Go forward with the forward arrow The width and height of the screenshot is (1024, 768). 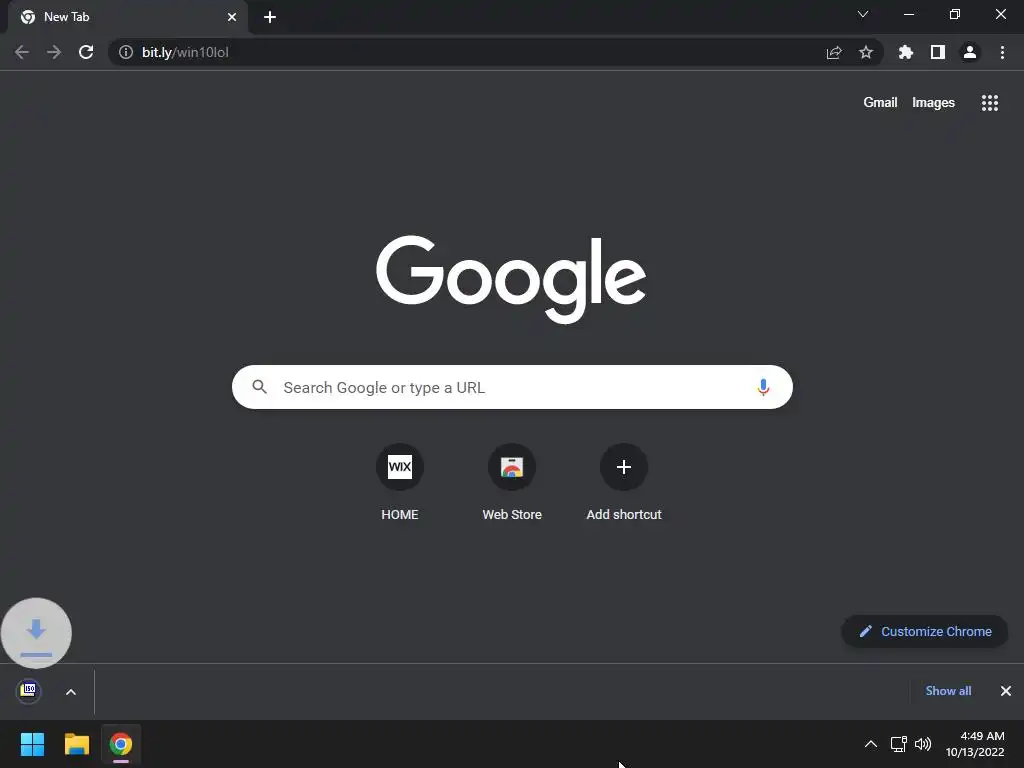coord(54,52)
